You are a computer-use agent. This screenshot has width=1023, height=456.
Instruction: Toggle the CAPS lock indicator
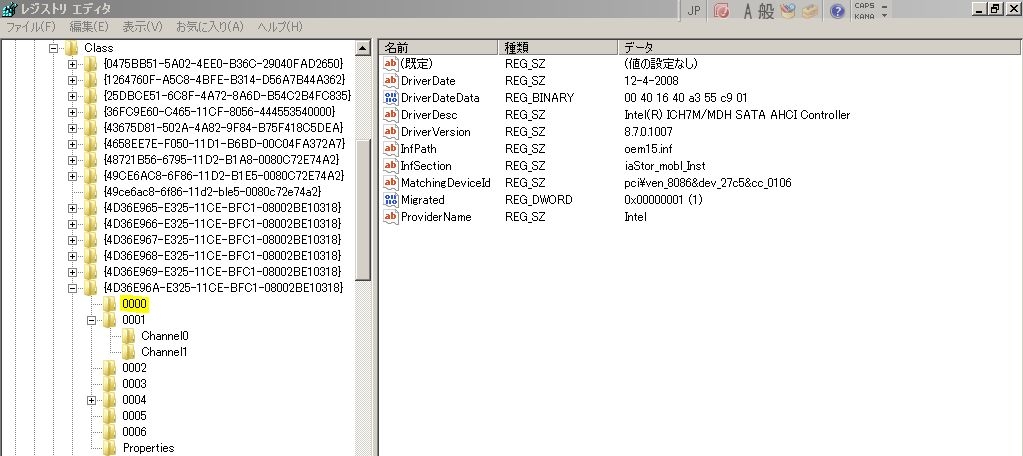(x=864, y=6)
